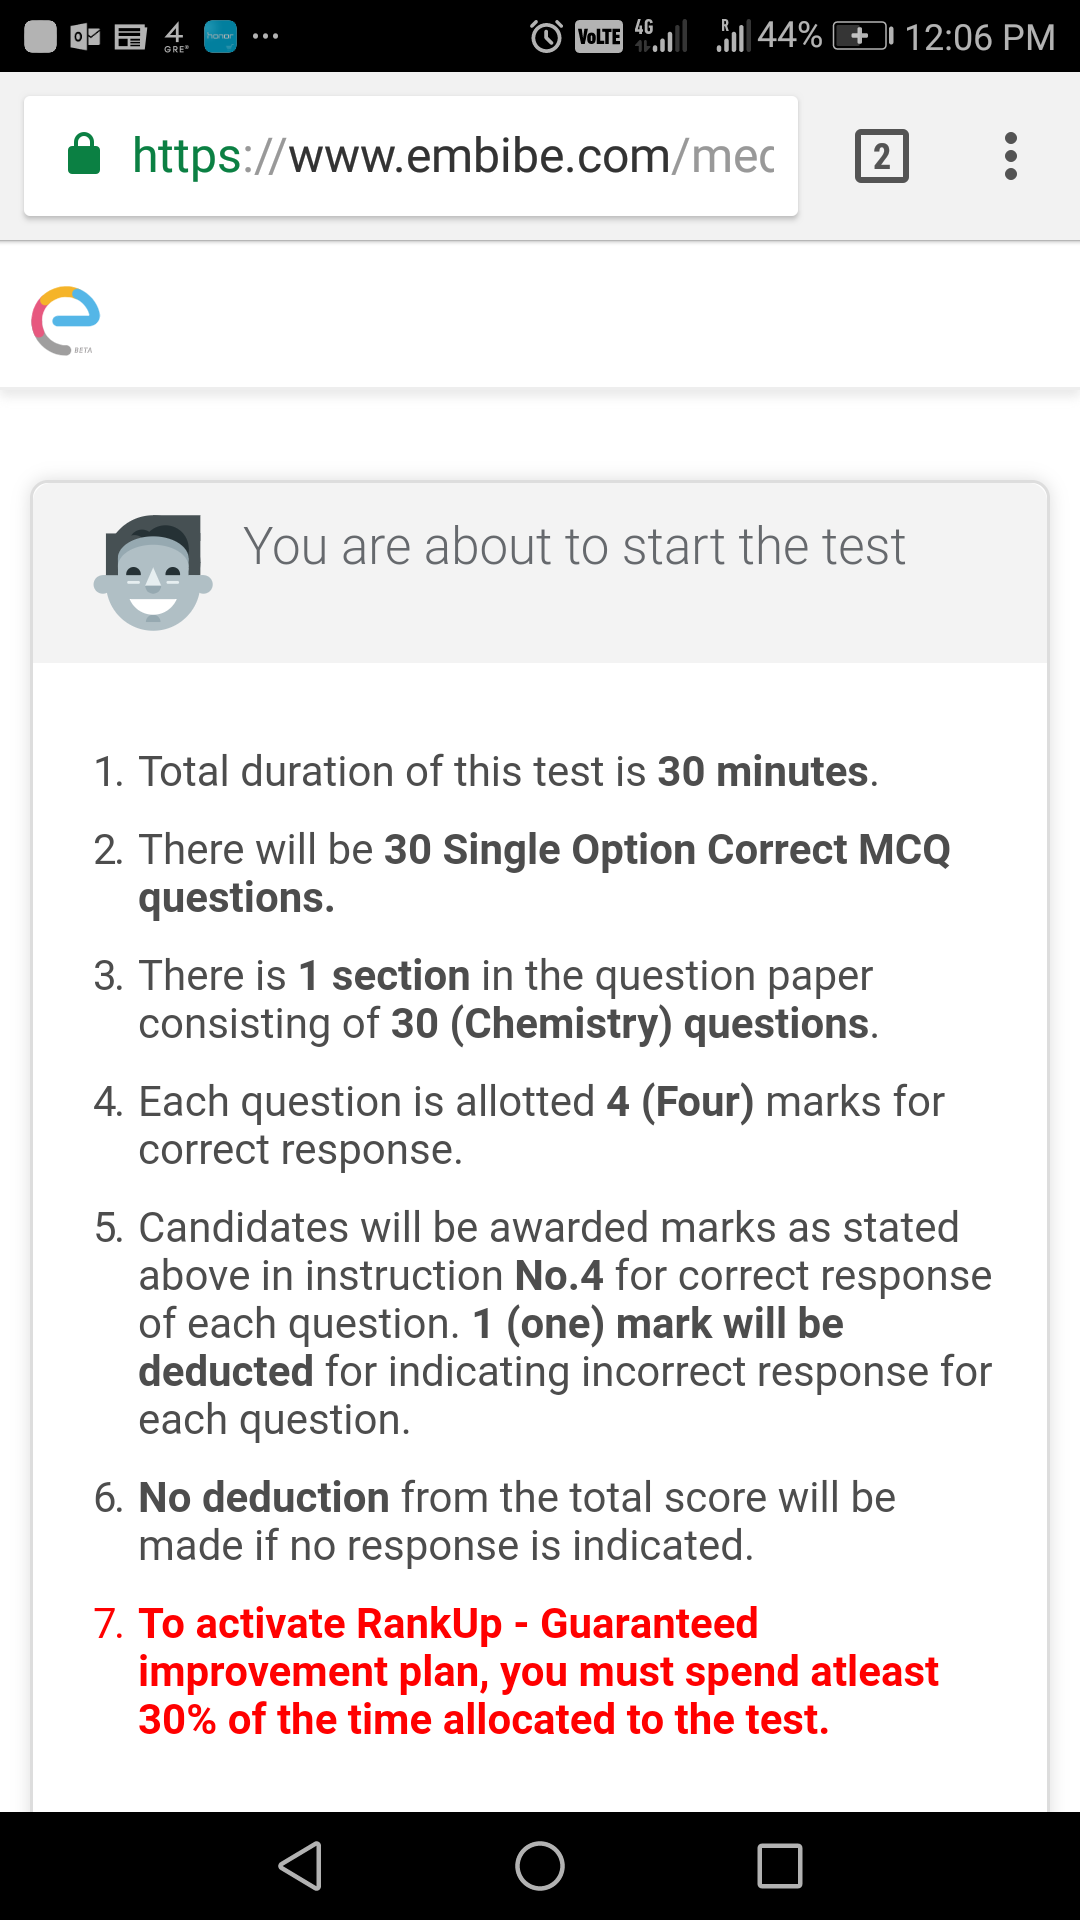Tap the bold "30 minutes" duration text
This screenshot has height=1920, width=1080.
click(x=763, y=772)
